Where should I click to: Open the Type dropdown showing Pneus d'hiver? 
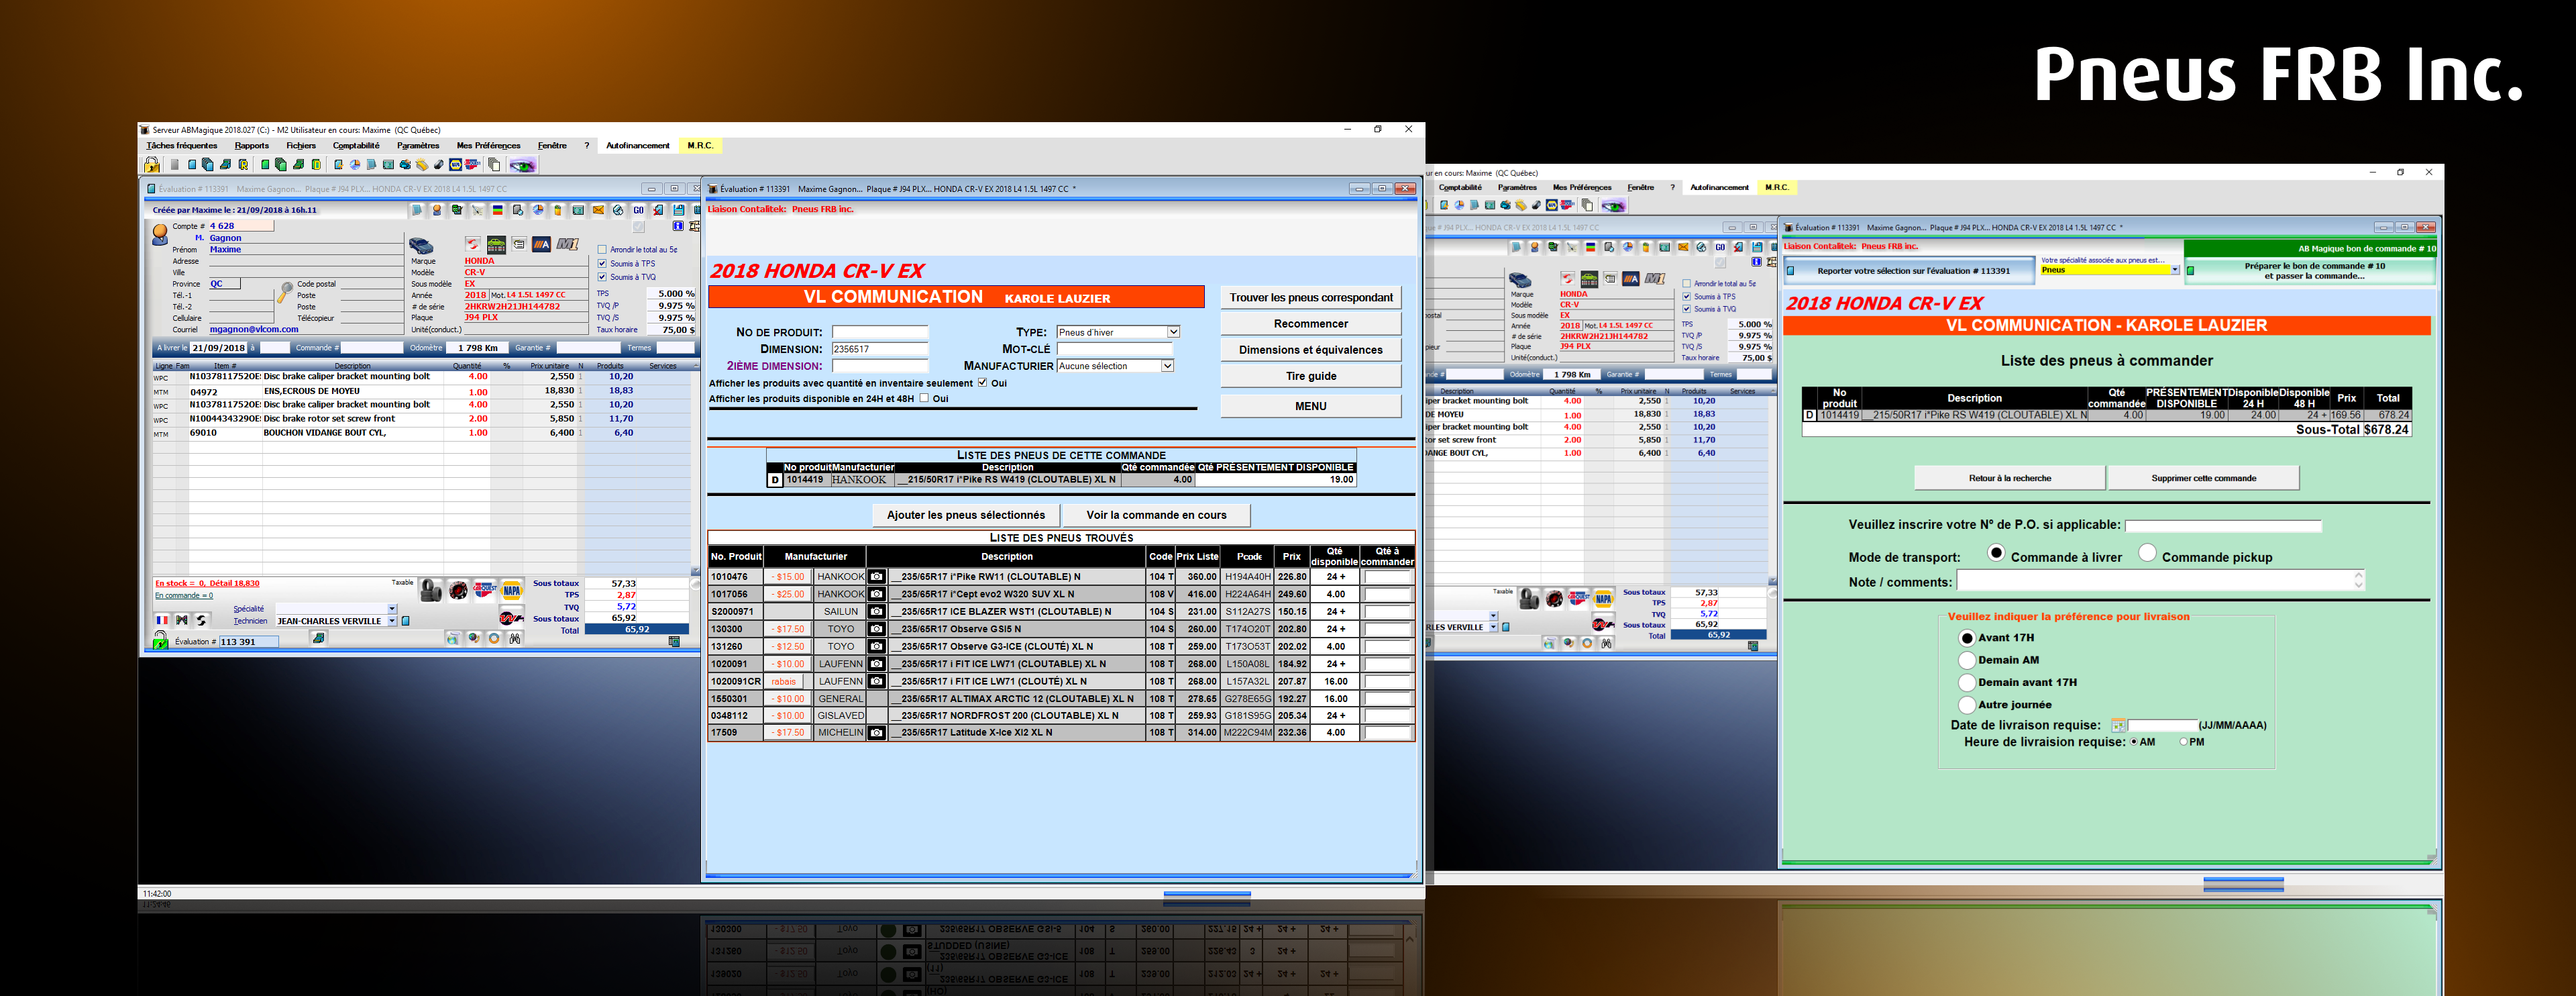(1173, 332)
